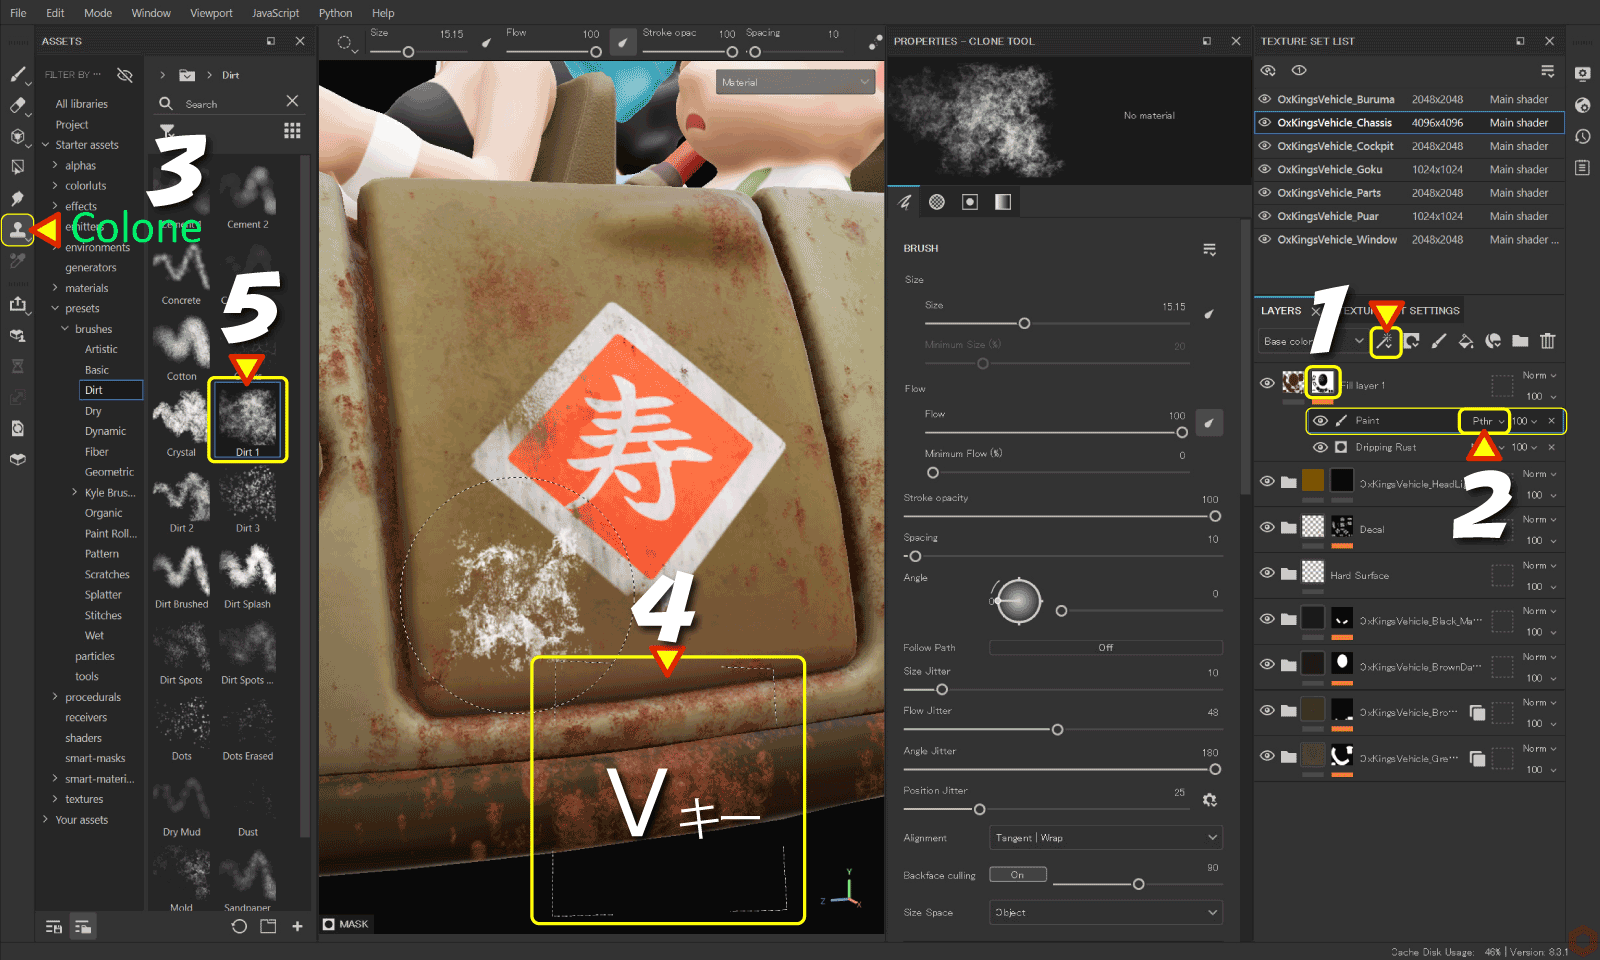The image size is (1600, 960).
Task: Hide the Hard Surface layer
Action: (1267, 573)
